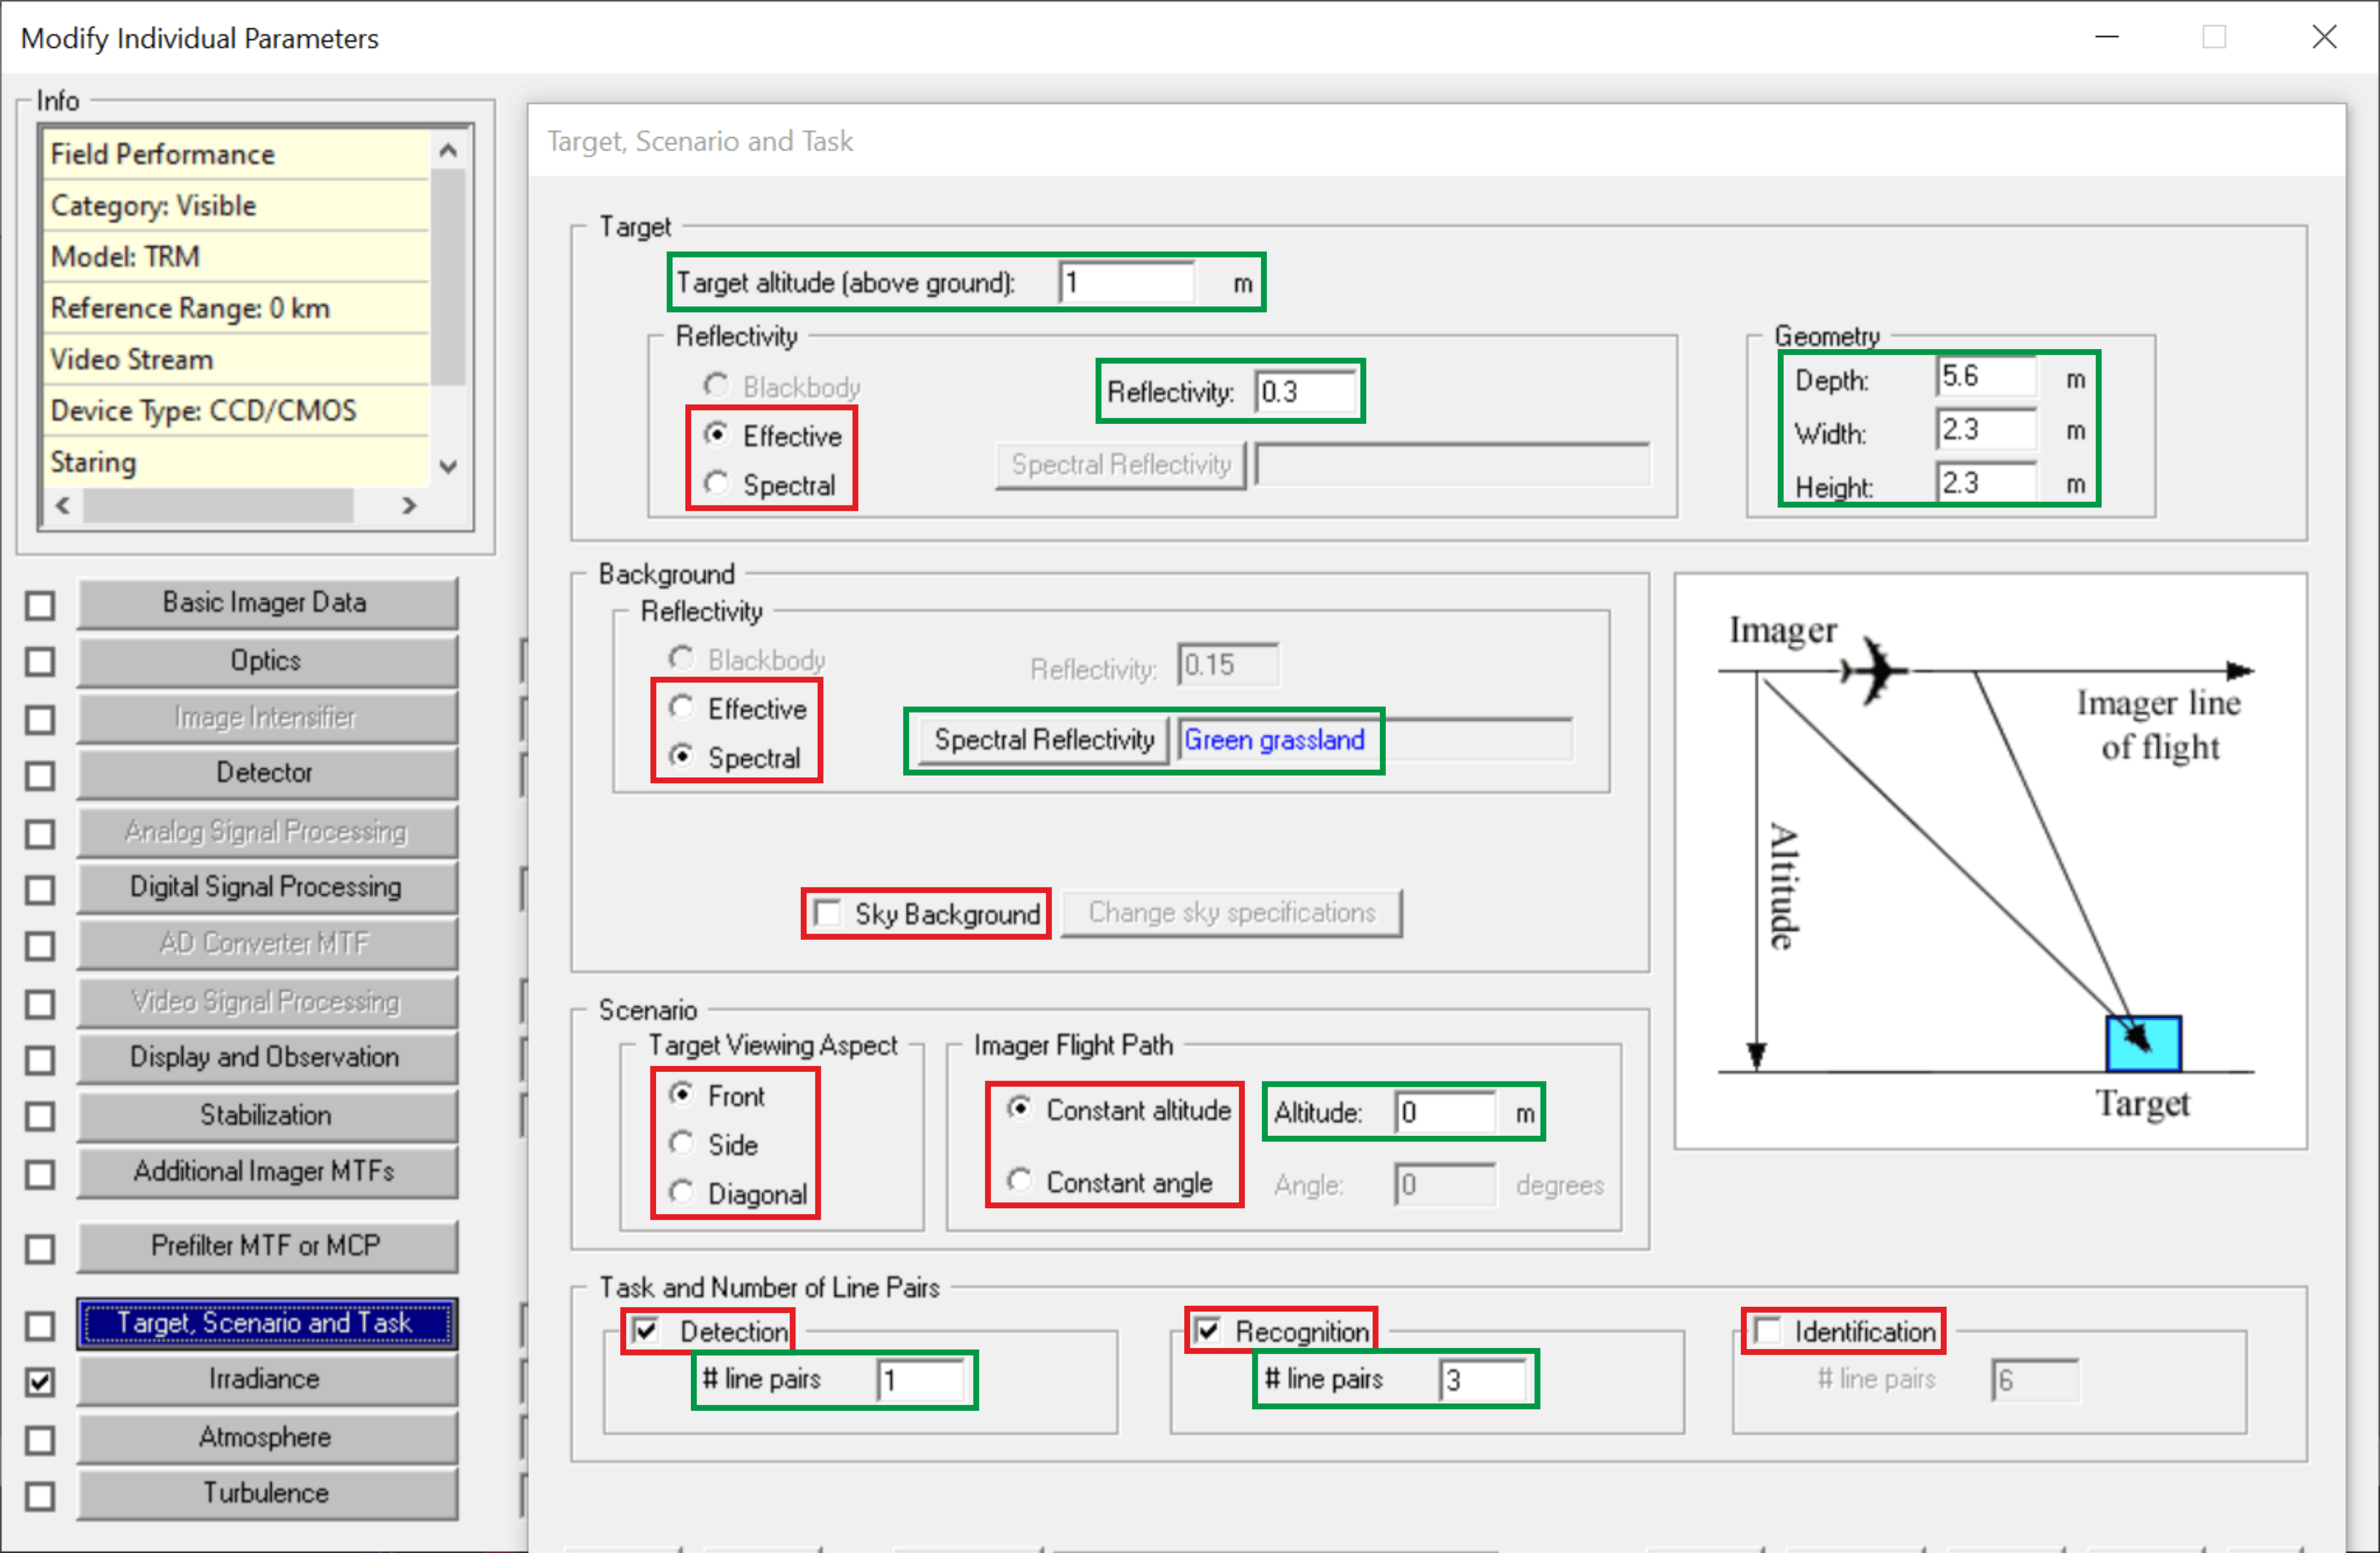Switch to the Atmosphere section
2380x1553 pixels.
(267, 1437)
